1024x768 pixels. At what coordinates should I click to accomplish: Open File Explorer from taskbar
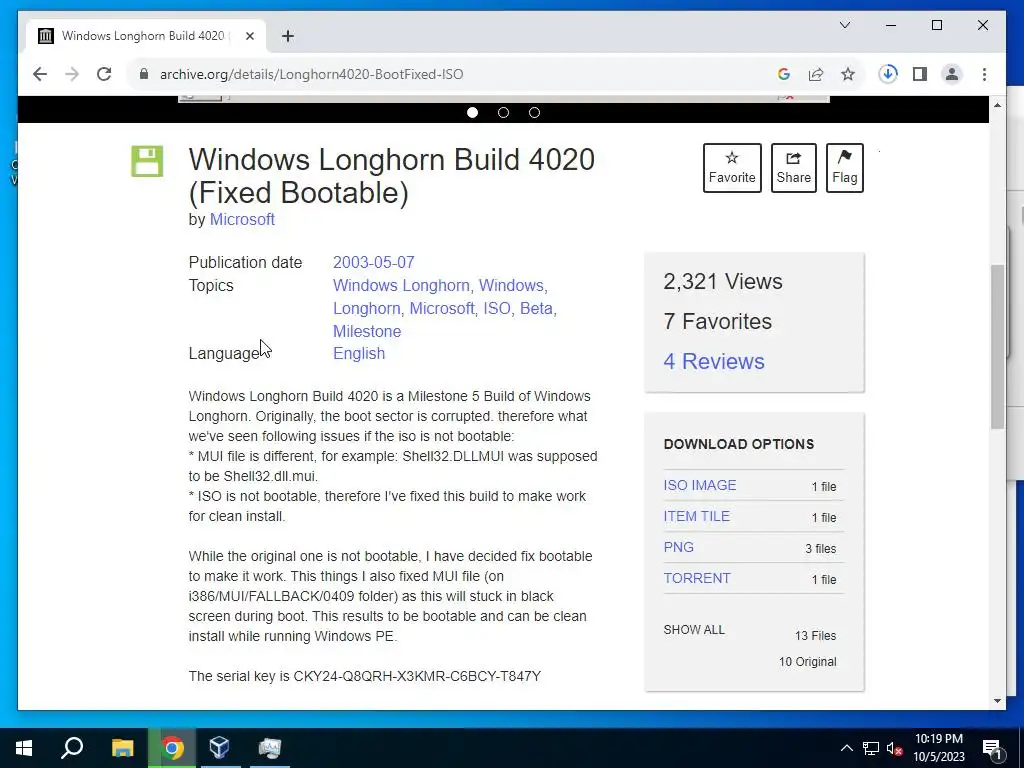(x=122, y=748)
